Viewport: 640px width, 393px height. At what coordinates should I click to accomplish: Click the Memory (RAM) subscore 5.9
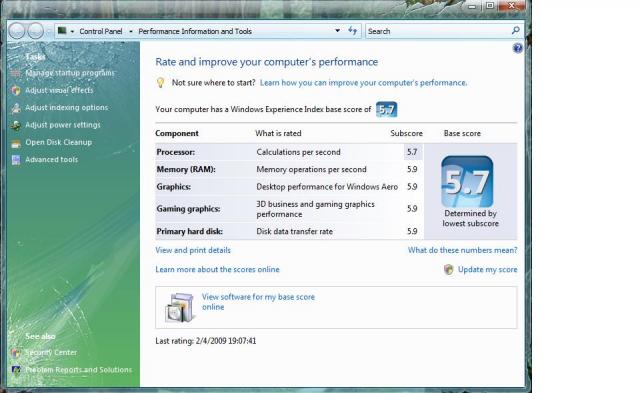(x=412, y=169)
